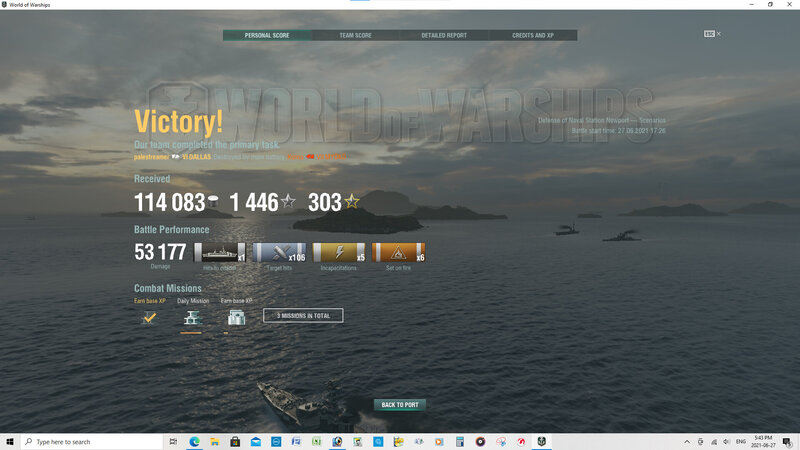This screenshot has width=800, height=450.
Task: Click the Battle Performance heading
Action: (x=171, y=230)
